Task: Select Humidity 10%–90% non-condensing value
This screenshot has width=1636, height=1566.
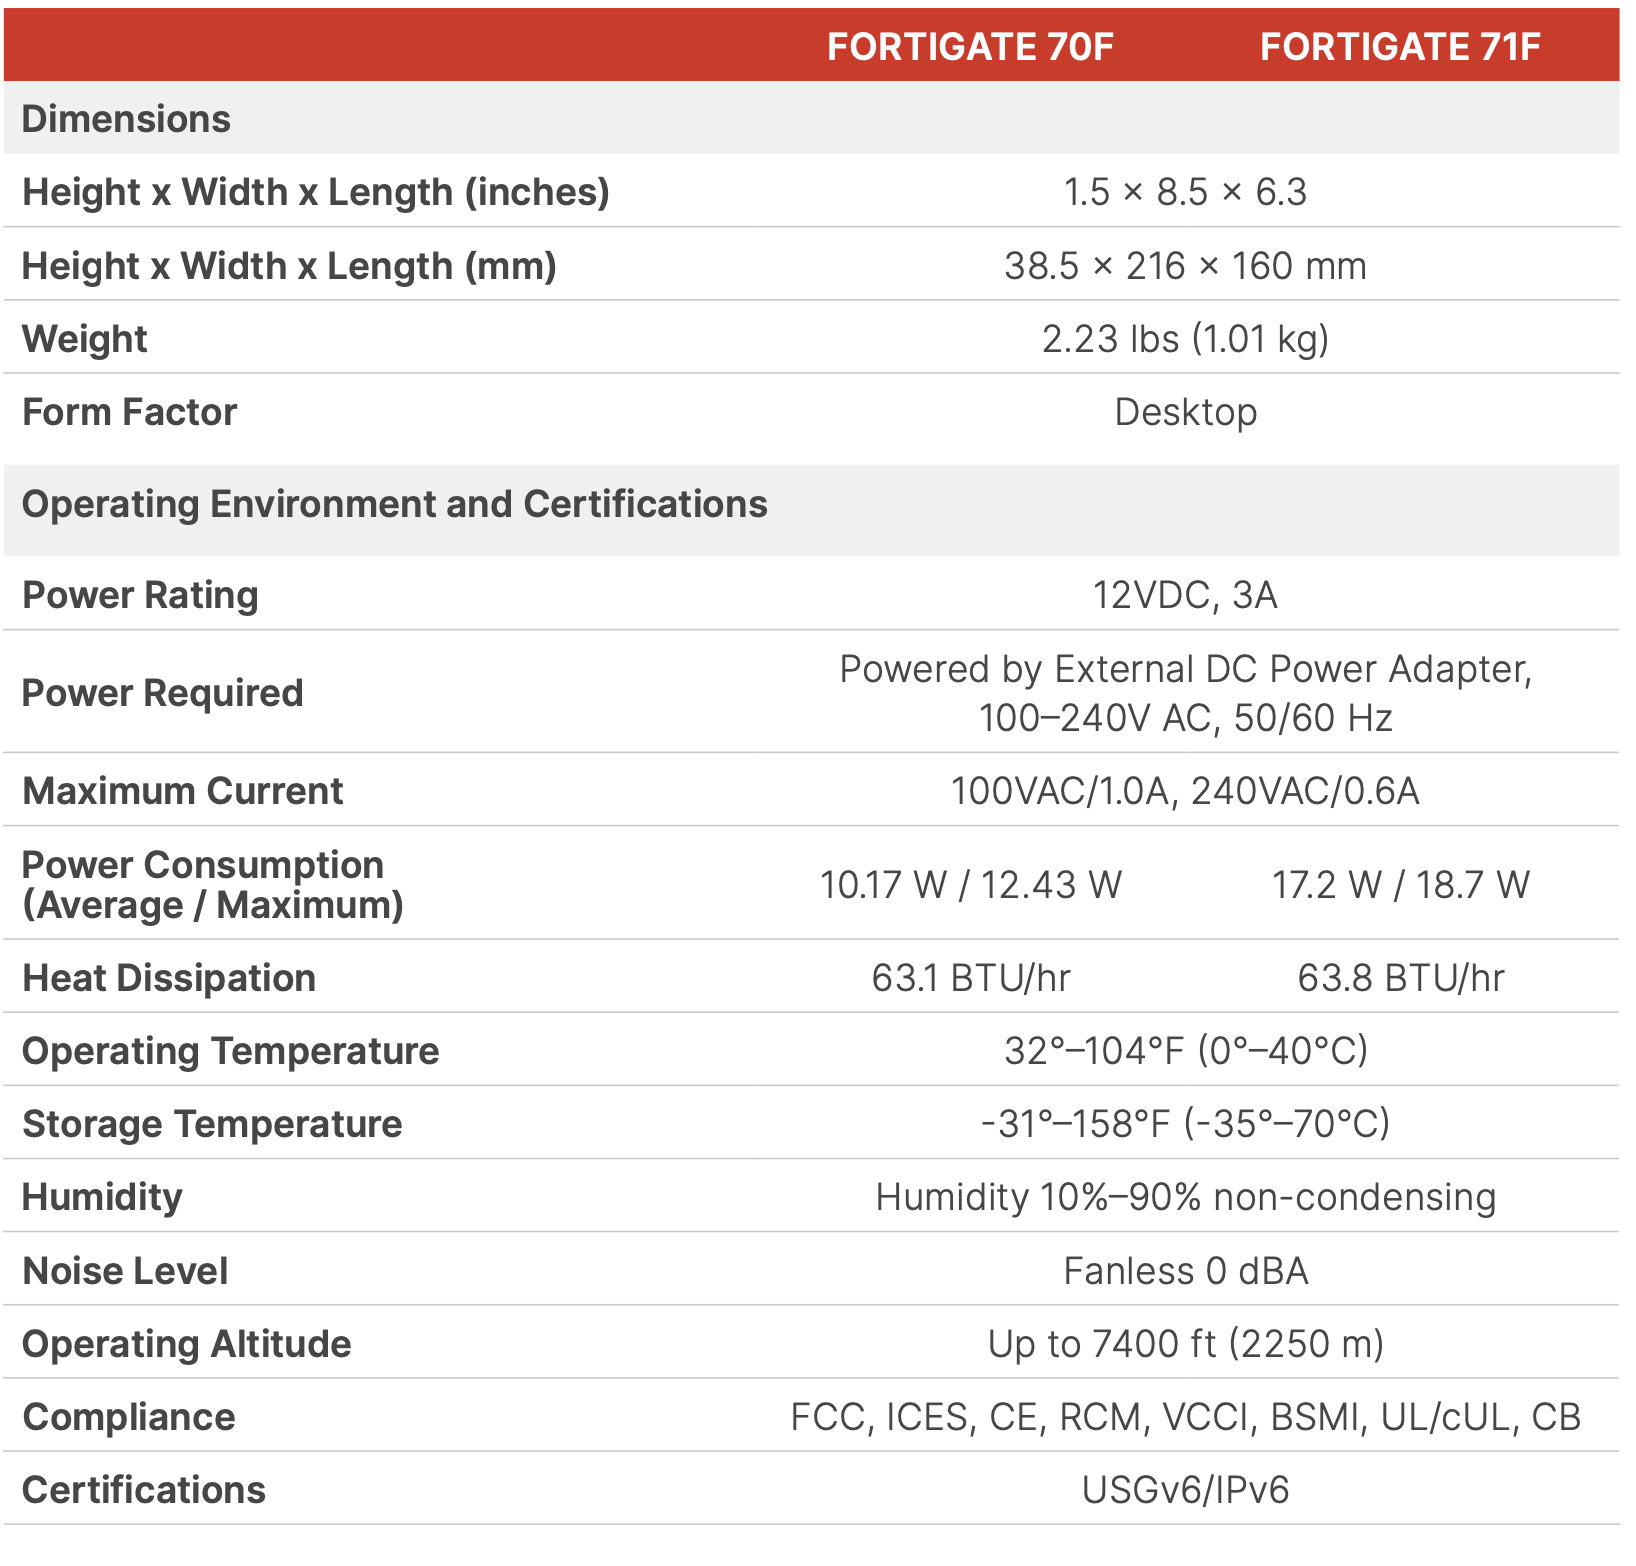Action: pyautogui.click(x=1185, y=1197)
